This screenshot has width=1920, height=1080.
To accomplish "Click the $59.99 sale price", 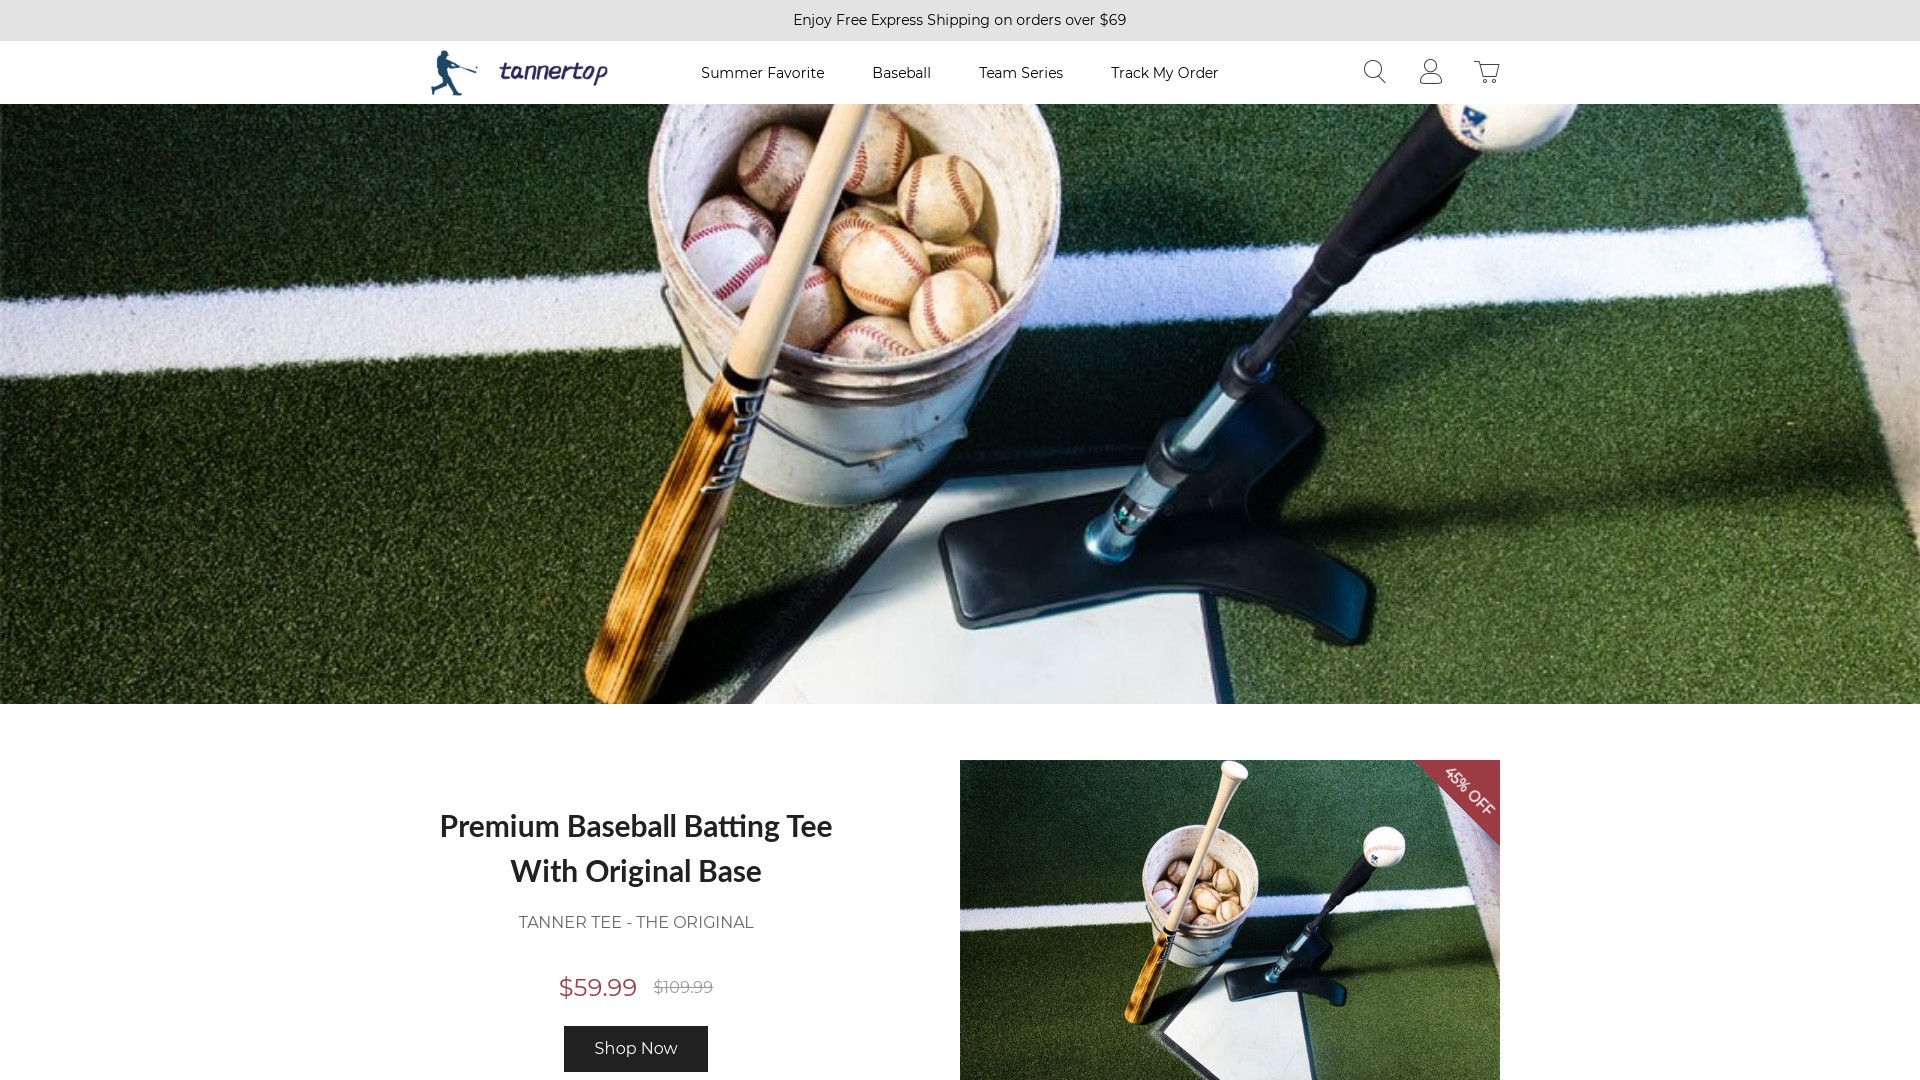I will pyautogui.click(x=598, y=988).
